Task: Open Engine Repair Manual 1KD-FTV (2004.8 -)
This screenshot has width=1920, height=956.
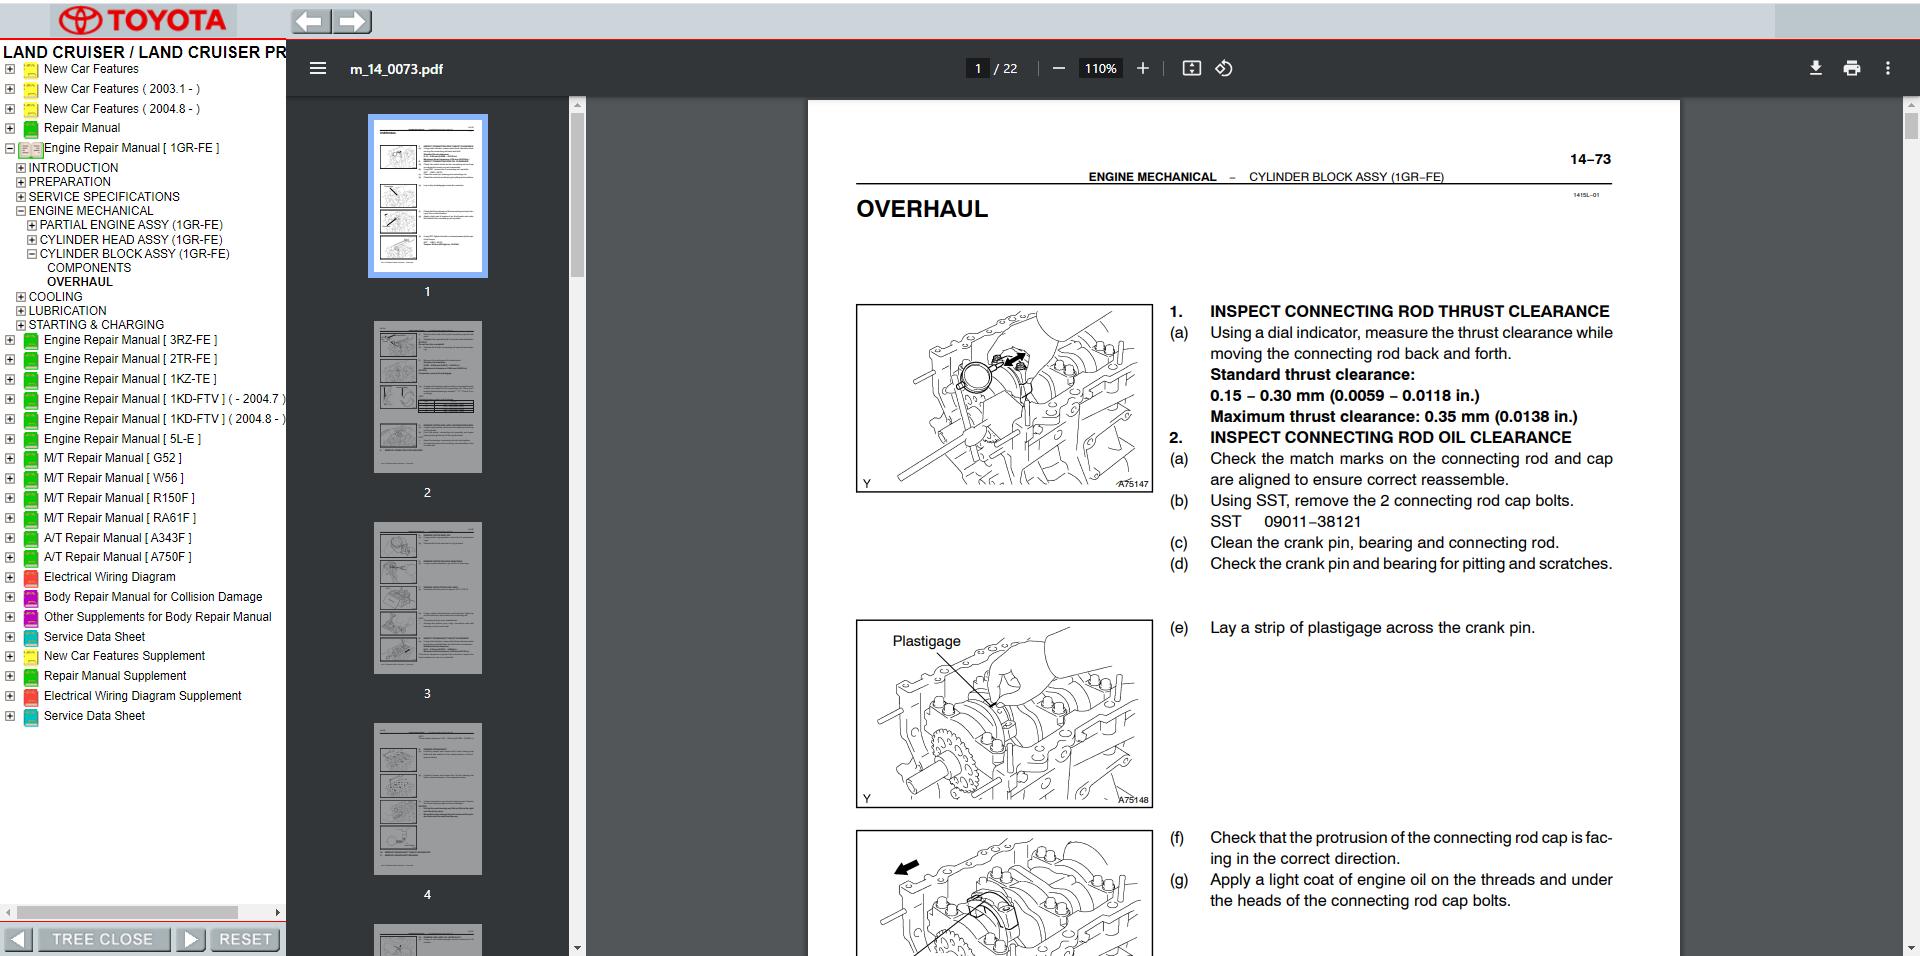Action: (164, 419)
